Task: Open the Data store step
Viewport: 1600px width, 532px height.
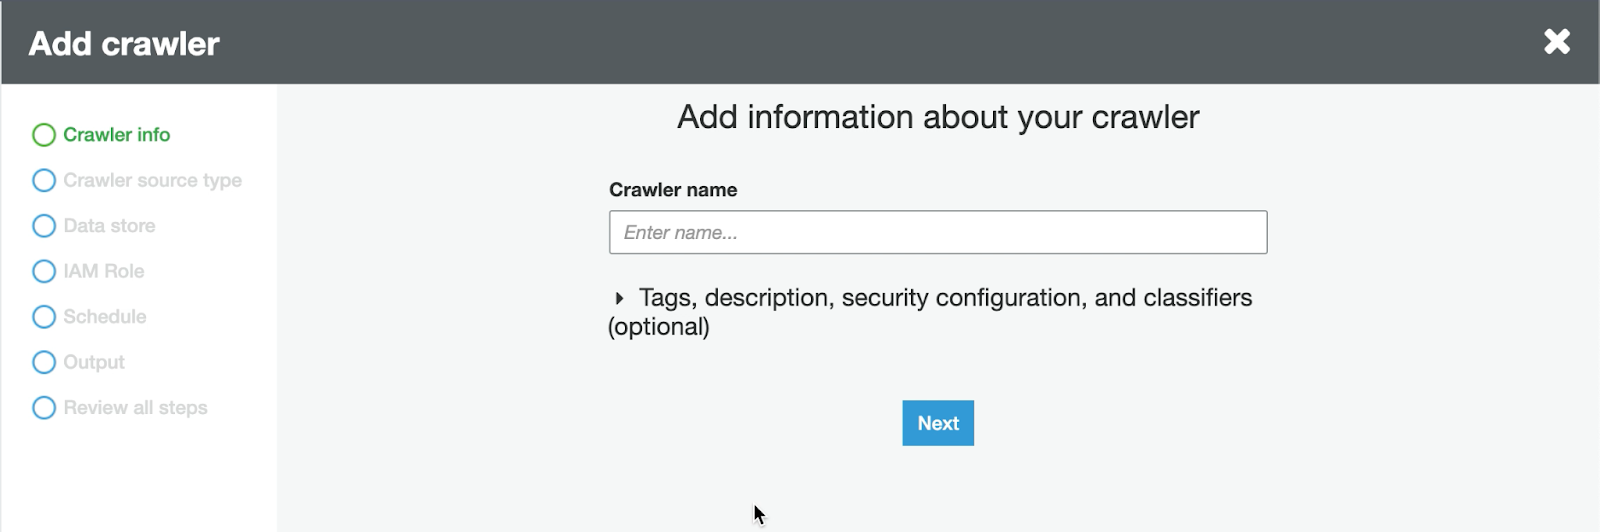Action: pos(109,226)
